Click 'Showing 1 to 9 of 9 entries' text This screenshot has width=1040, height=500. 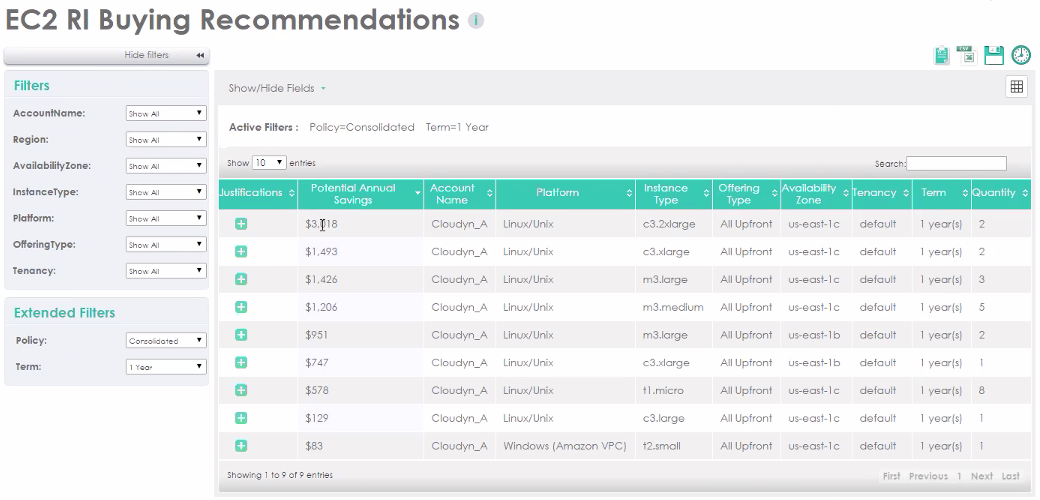(280, 475)
